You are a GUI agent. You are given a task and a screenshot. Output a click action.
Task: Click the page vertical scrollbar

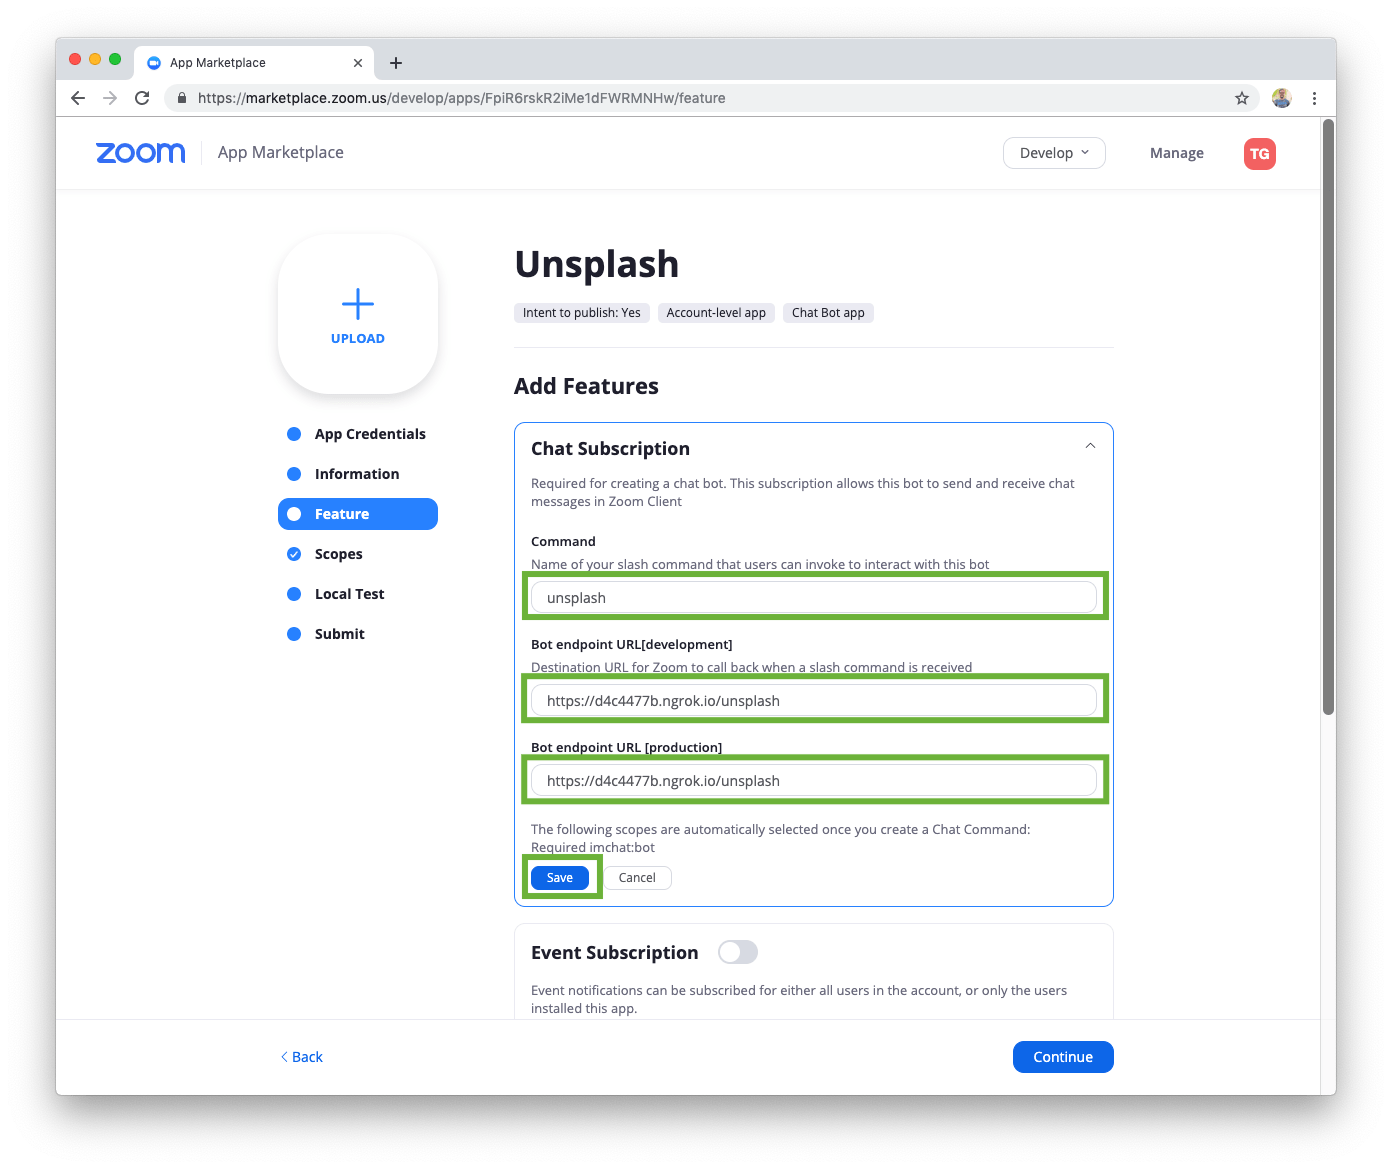[1328, 416]
